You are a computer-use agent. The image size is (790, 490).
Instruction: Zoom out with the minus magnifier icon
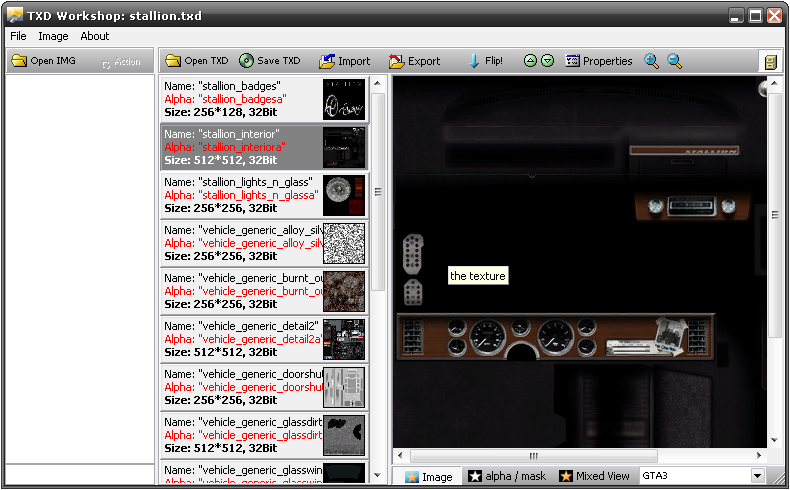click(675, 61)
